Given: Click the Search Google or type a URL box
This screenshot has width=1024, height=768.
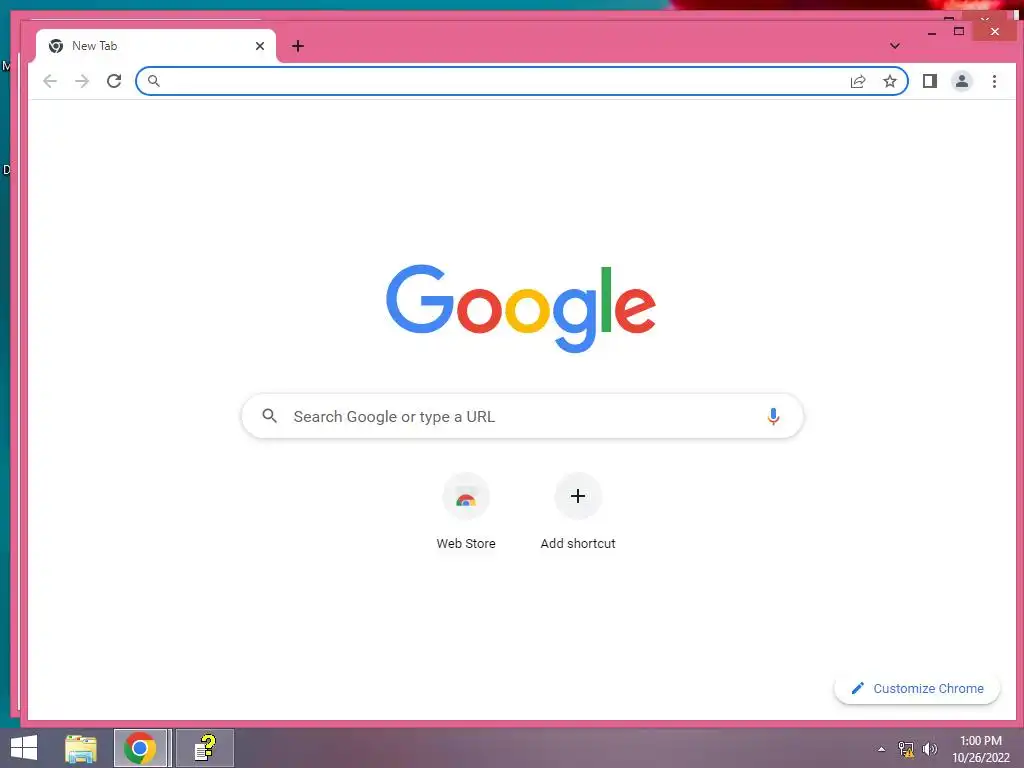Looking at the screenshot, I should pos(522,416).
